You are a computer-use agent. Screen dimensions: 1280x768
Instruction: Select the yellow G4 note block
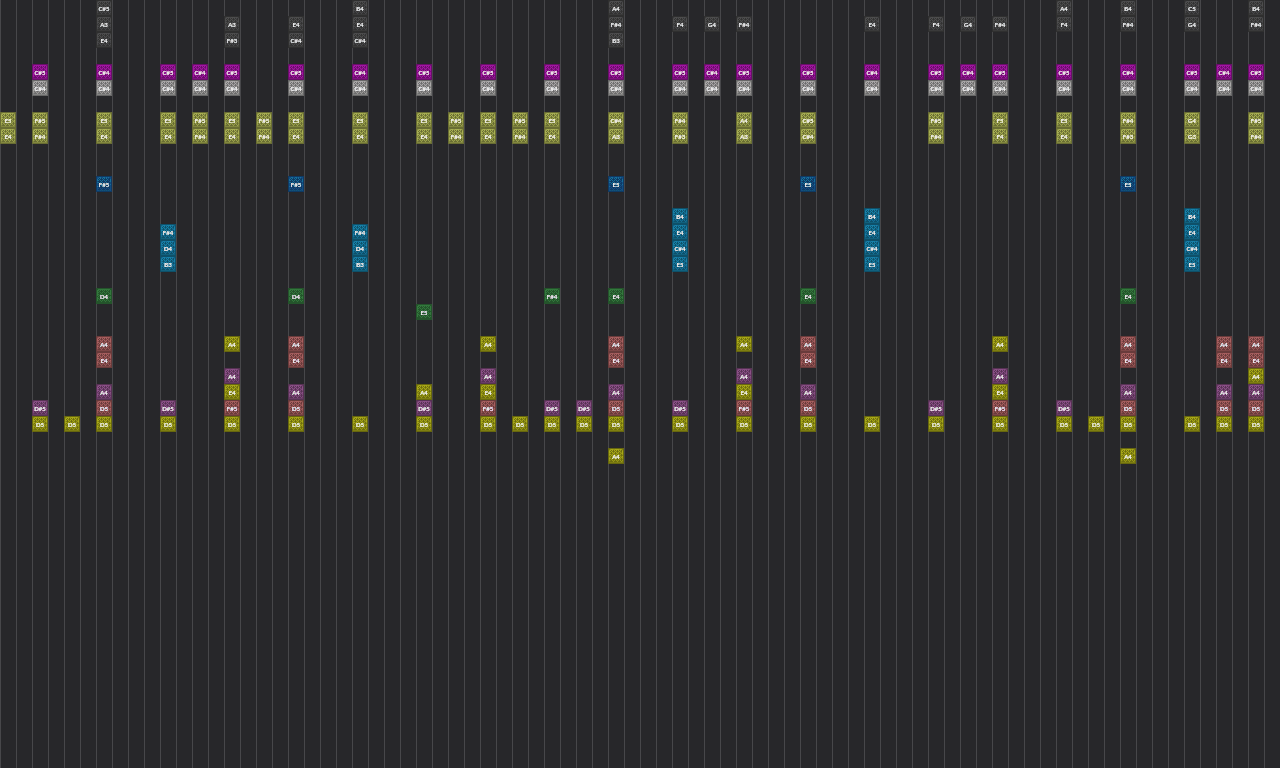[1192, 120]
